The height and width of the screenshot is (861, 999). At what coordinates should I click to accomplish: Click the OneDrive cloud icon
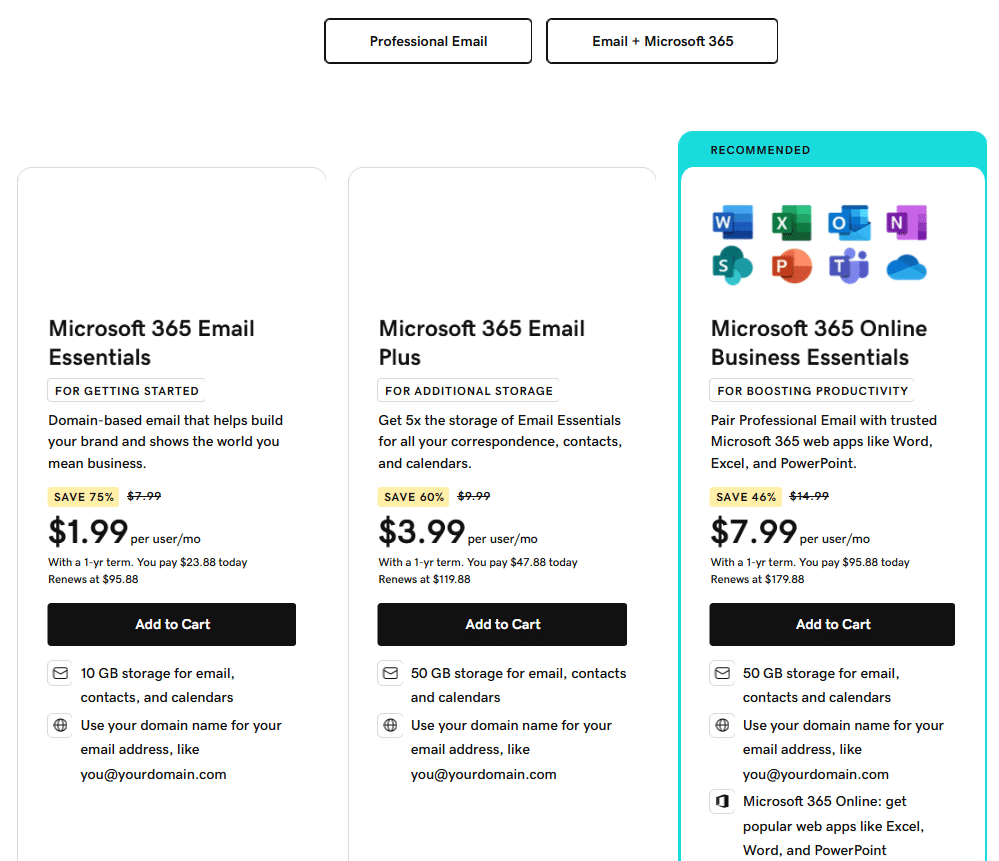[907, 267]
